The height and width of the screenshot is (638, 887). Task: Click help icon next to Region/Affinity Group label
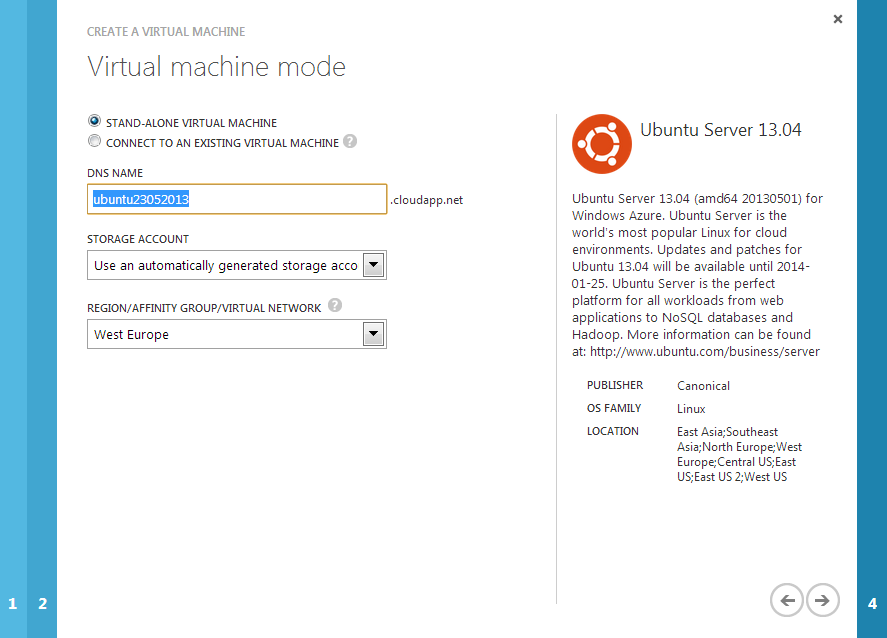click(335, 307)
